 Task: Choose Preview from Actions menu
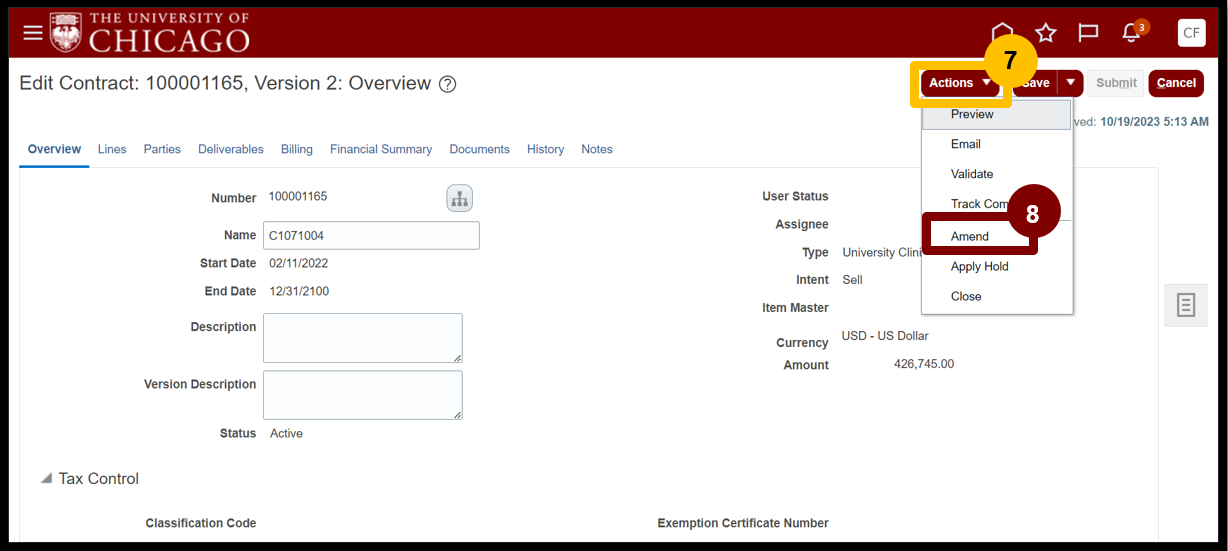(997, 114)
